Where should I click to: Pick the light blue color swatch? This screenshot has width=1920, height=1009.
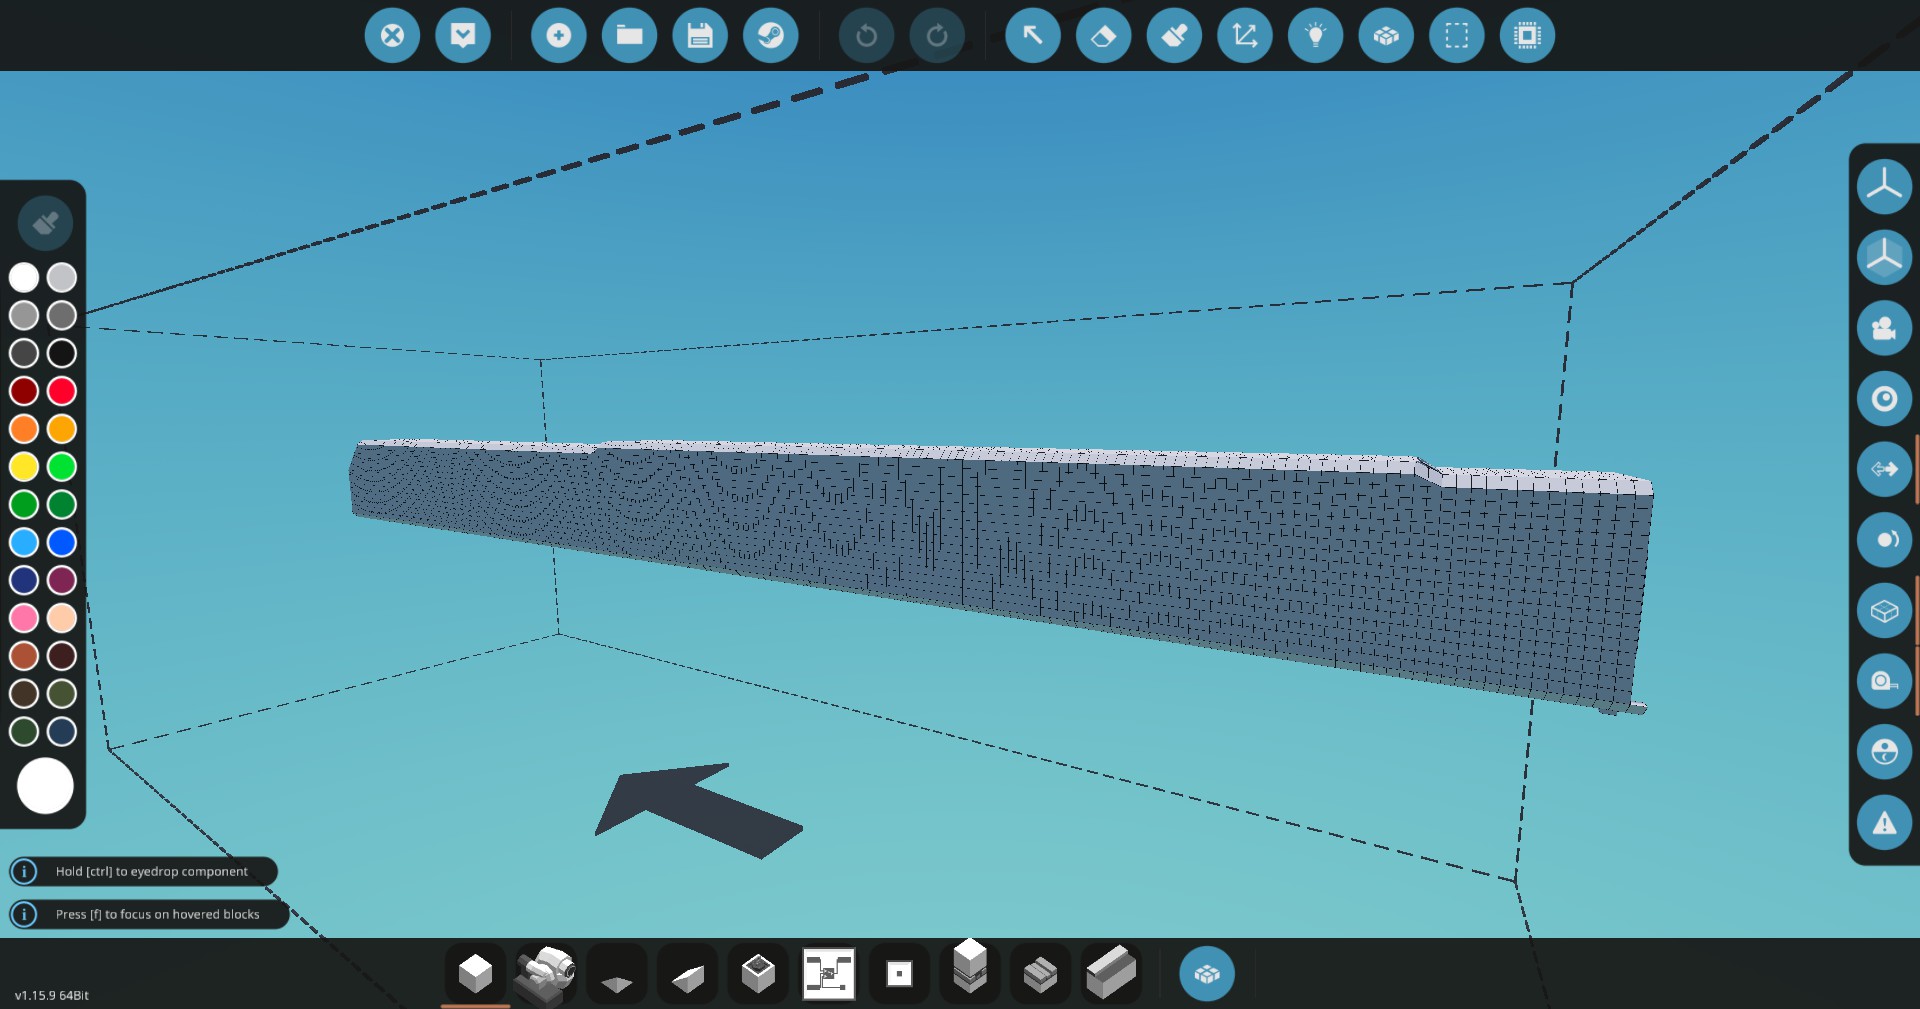pyautogui.click(x=24, y=543)
